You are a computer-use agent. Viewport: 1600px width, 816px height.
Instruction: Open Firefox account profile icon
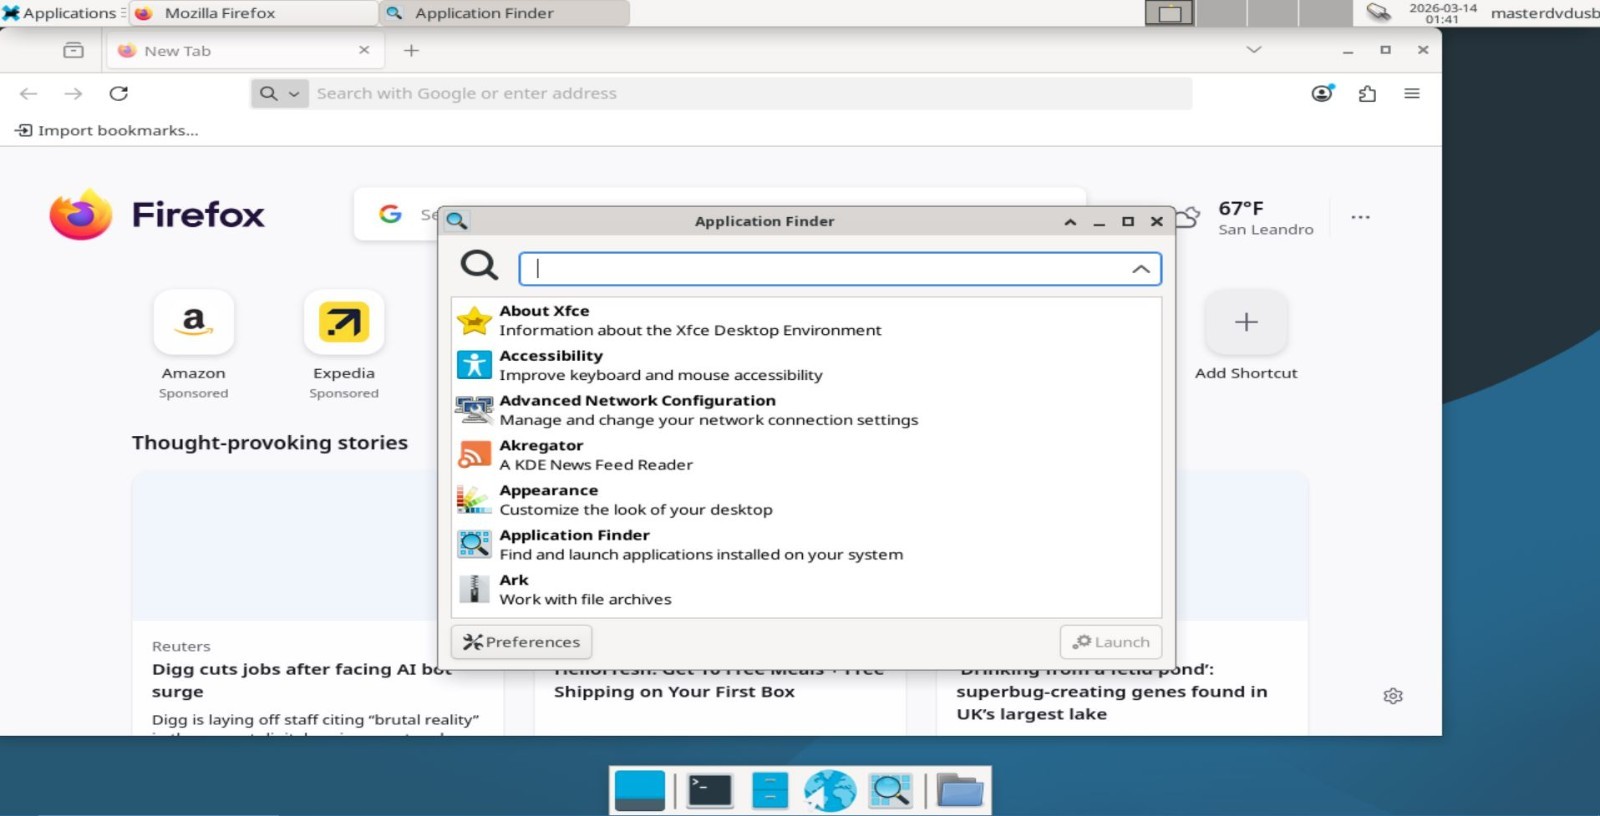[x=1322, y=93]
